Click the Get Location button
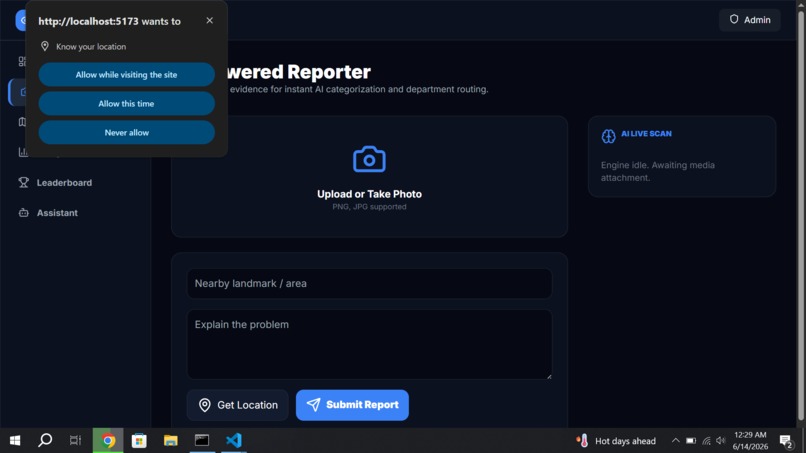Image resolution: width=806 pixels, height=453 pixels. click(237, 405)
